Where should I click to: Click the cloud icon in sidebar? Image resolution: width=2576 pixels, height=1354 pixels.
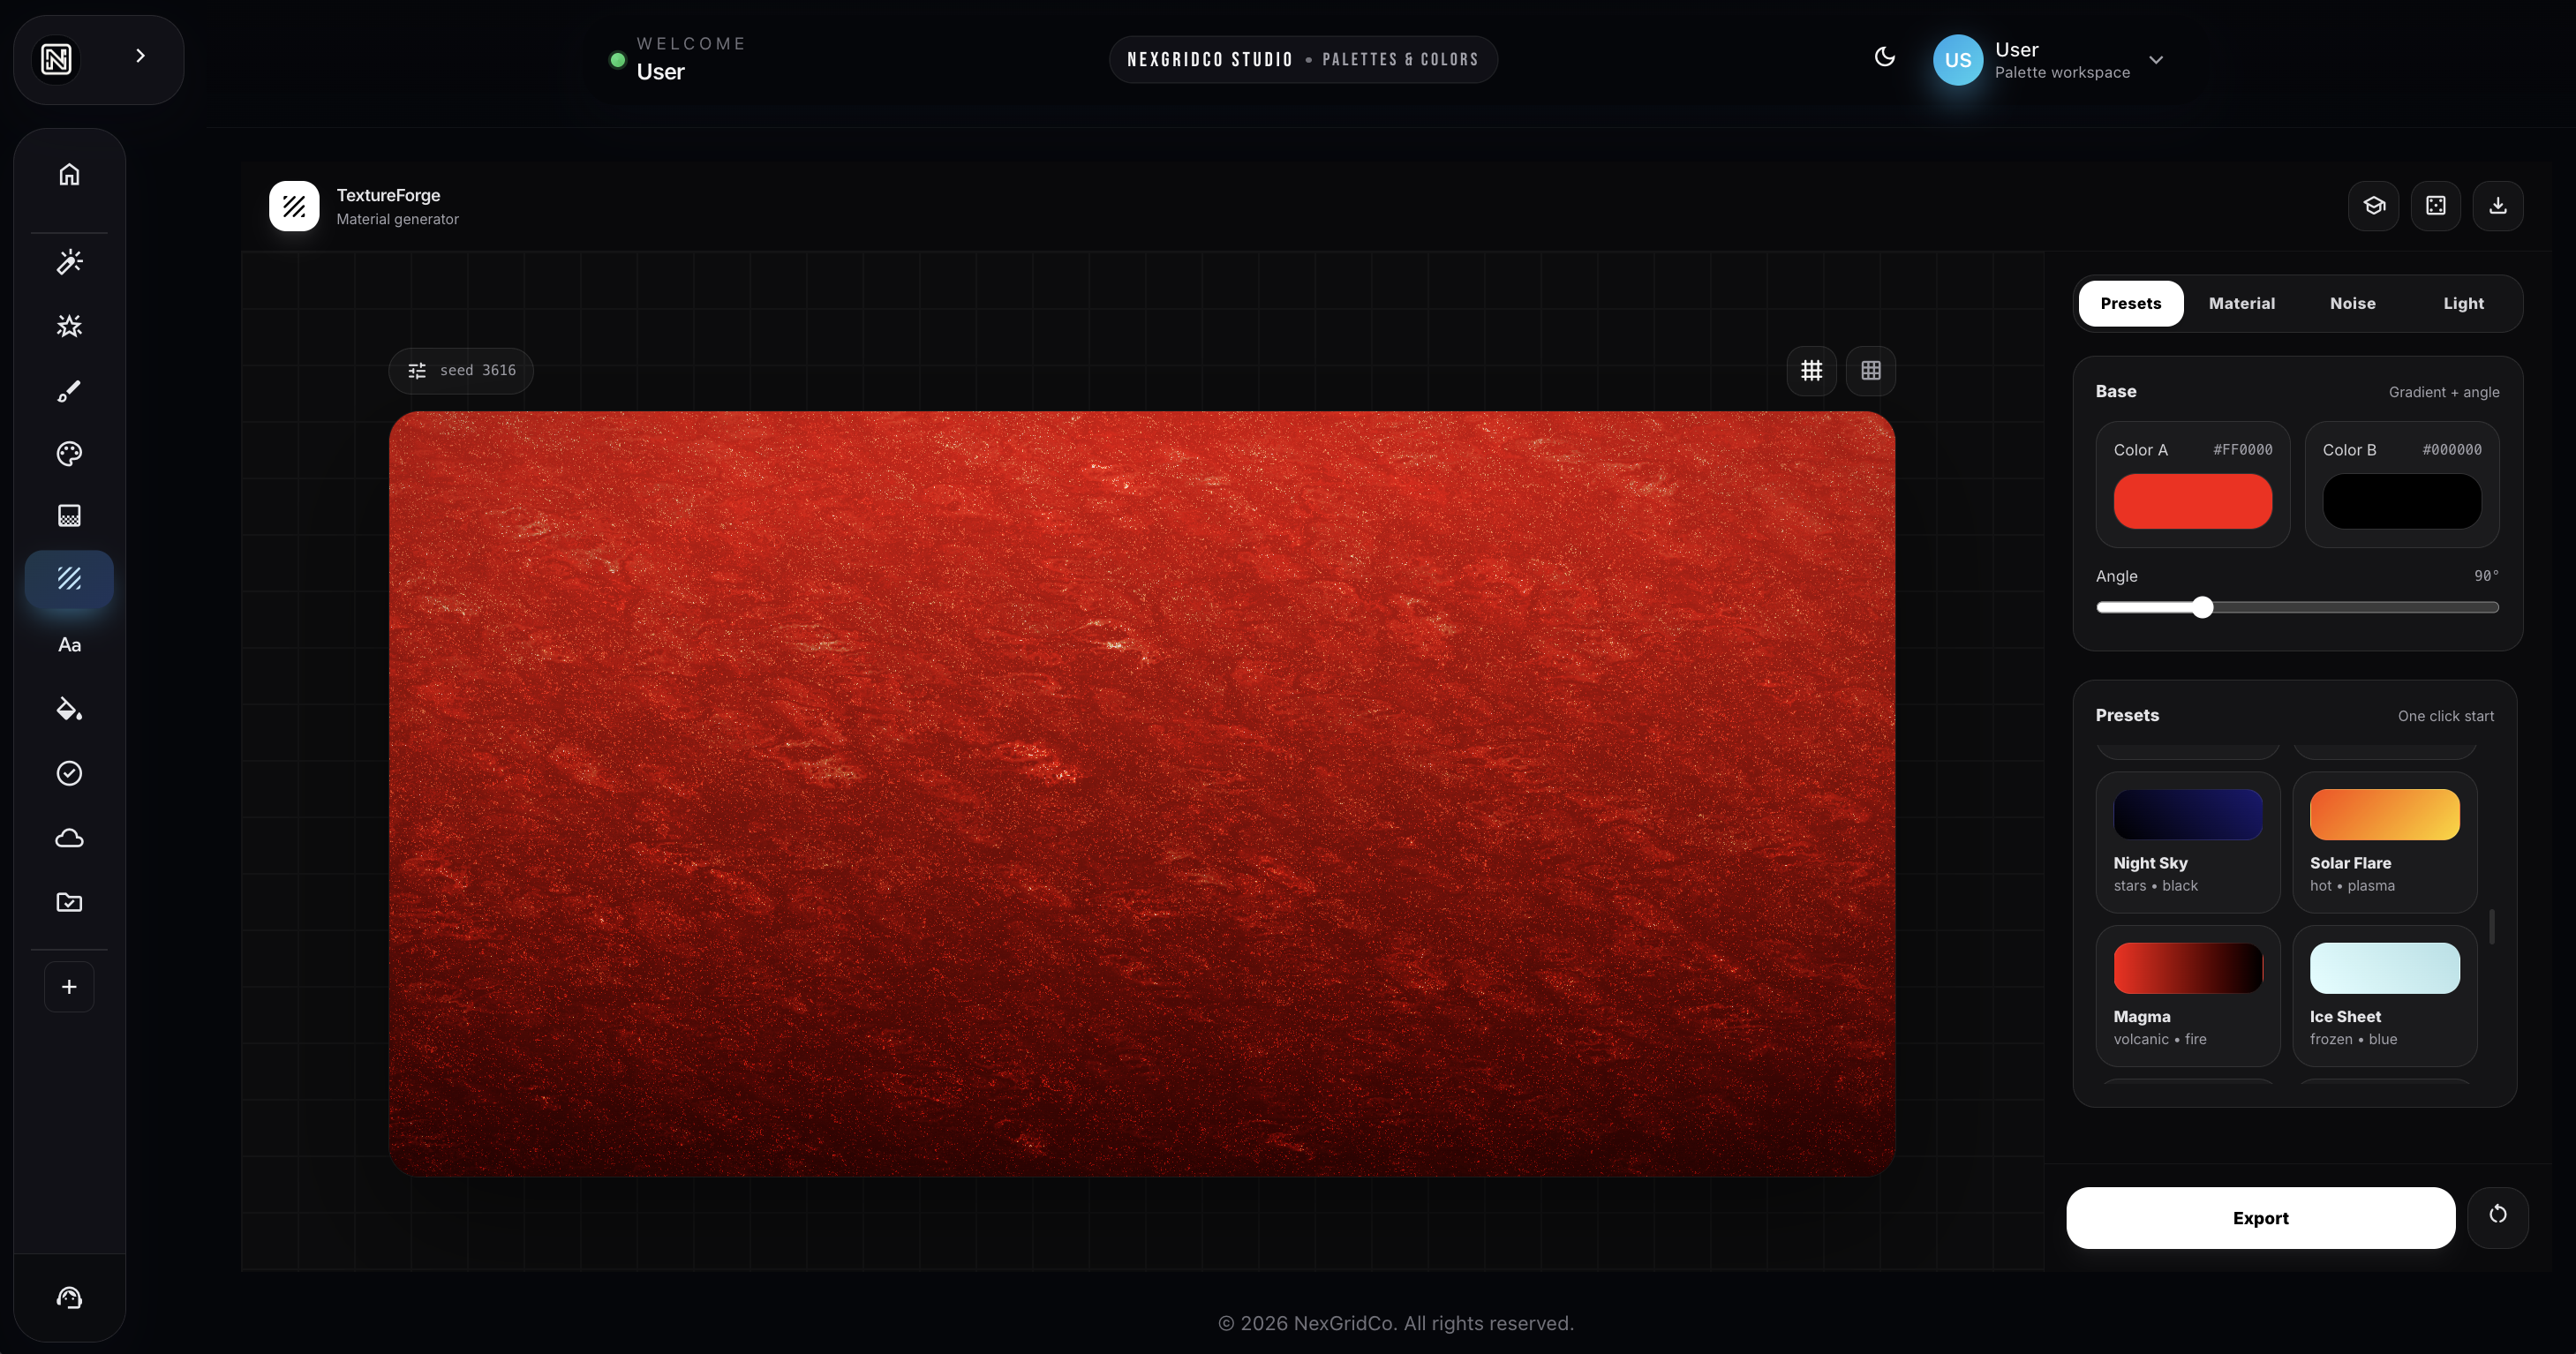click(69, 838)
